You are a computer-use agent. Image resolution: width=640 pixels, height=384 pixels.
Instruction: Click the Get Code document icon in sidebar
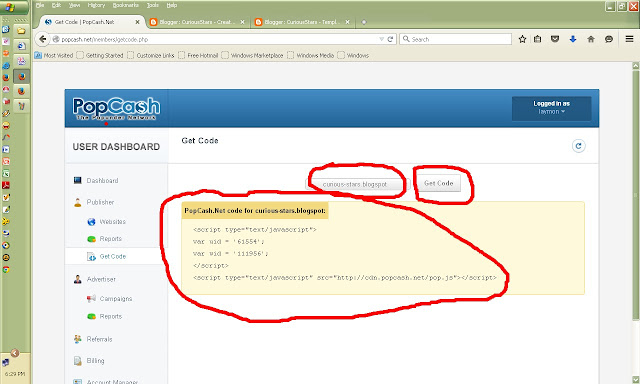coord(91,256)
